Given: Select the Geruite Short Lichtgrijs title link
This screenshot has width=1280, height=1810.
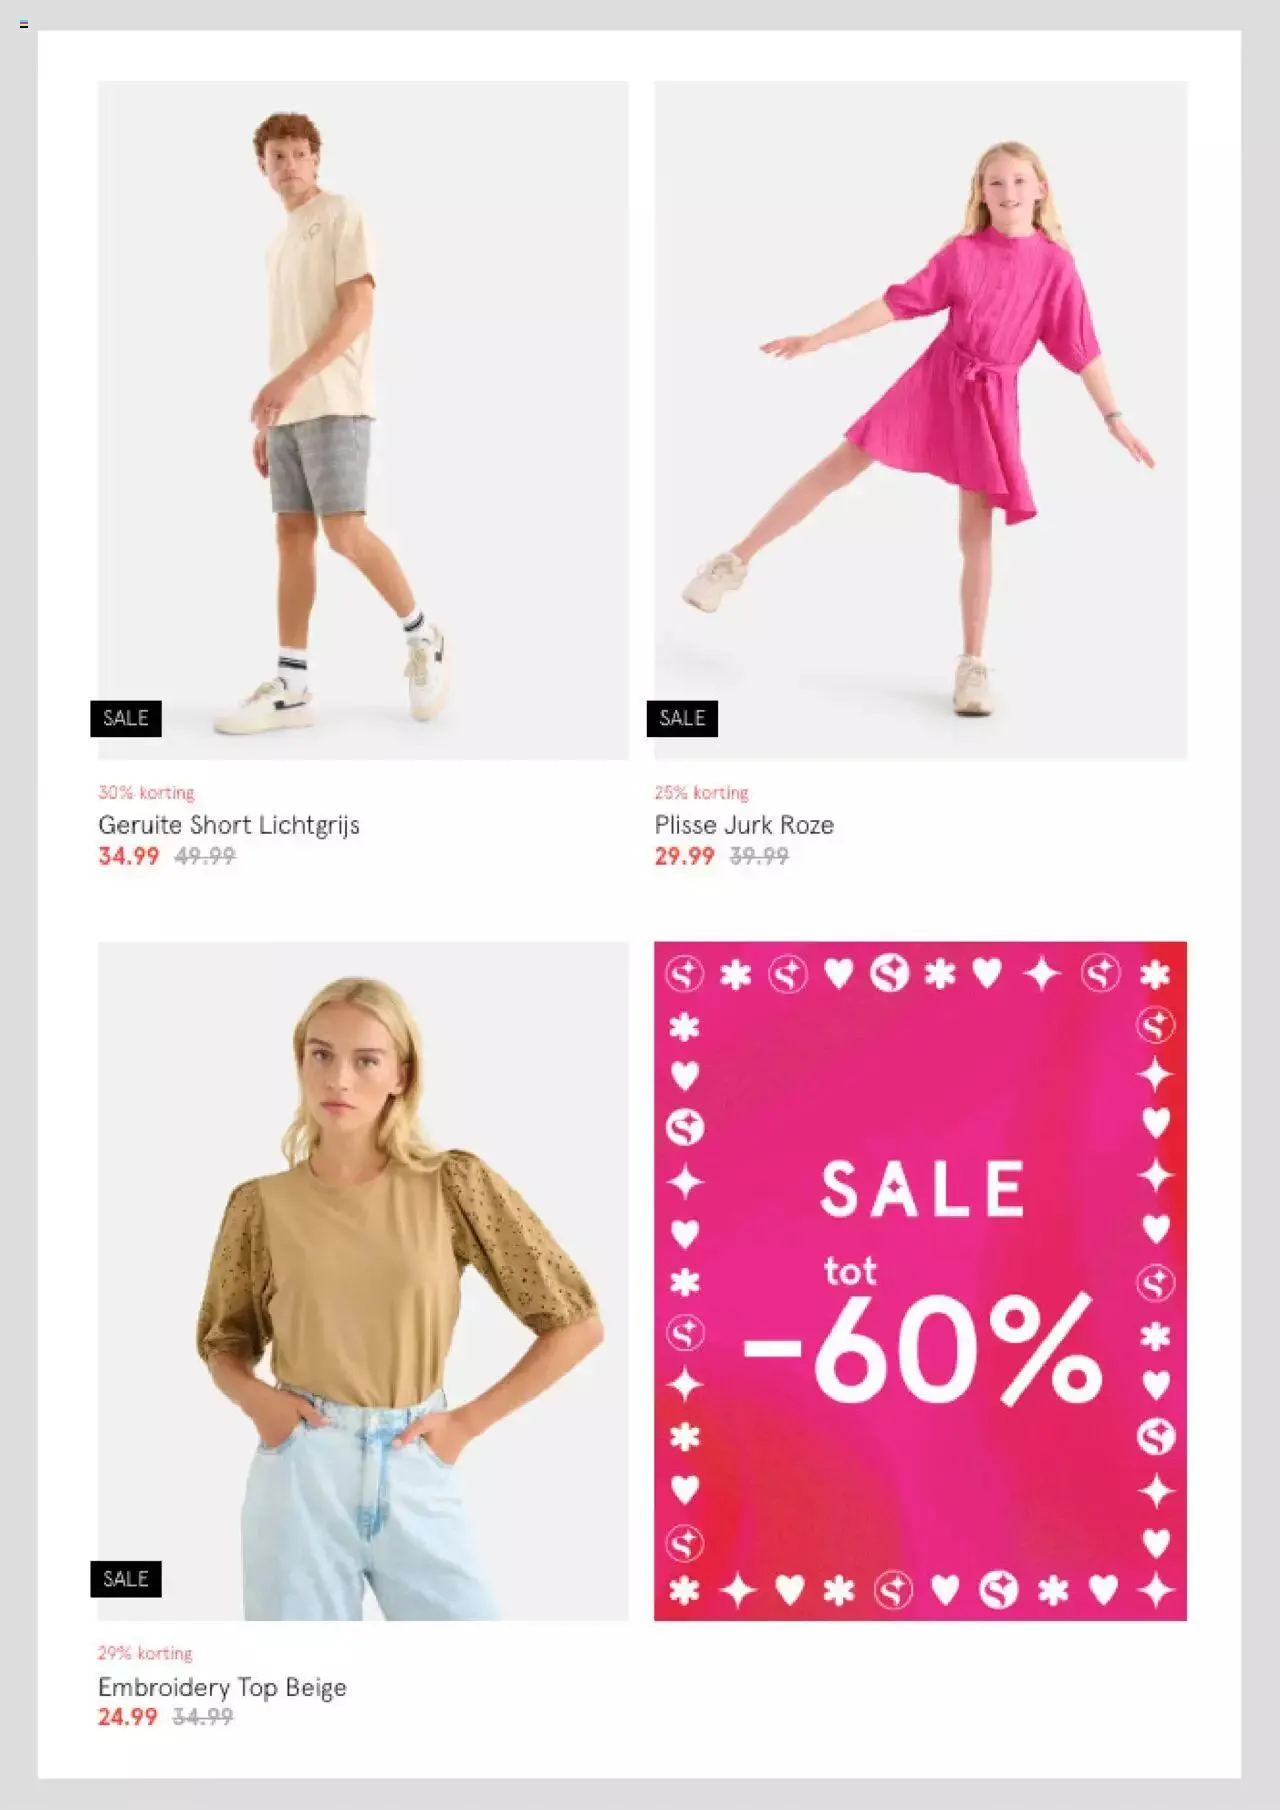Looking at the screenshot, I should [229, 825].
